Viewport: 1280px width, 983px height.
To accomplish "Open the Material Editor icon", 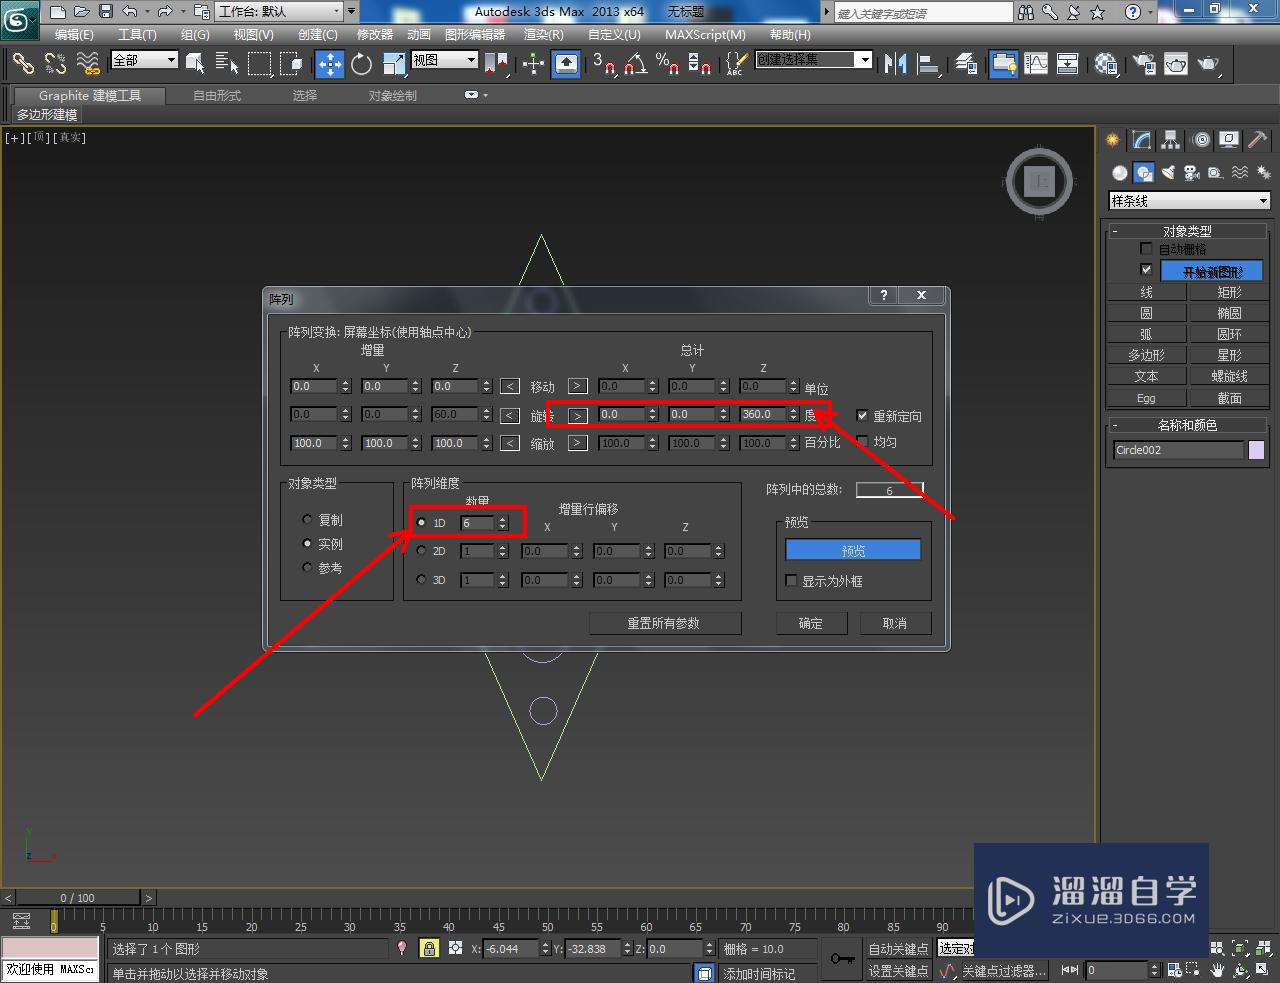I will coord(1106,64).
